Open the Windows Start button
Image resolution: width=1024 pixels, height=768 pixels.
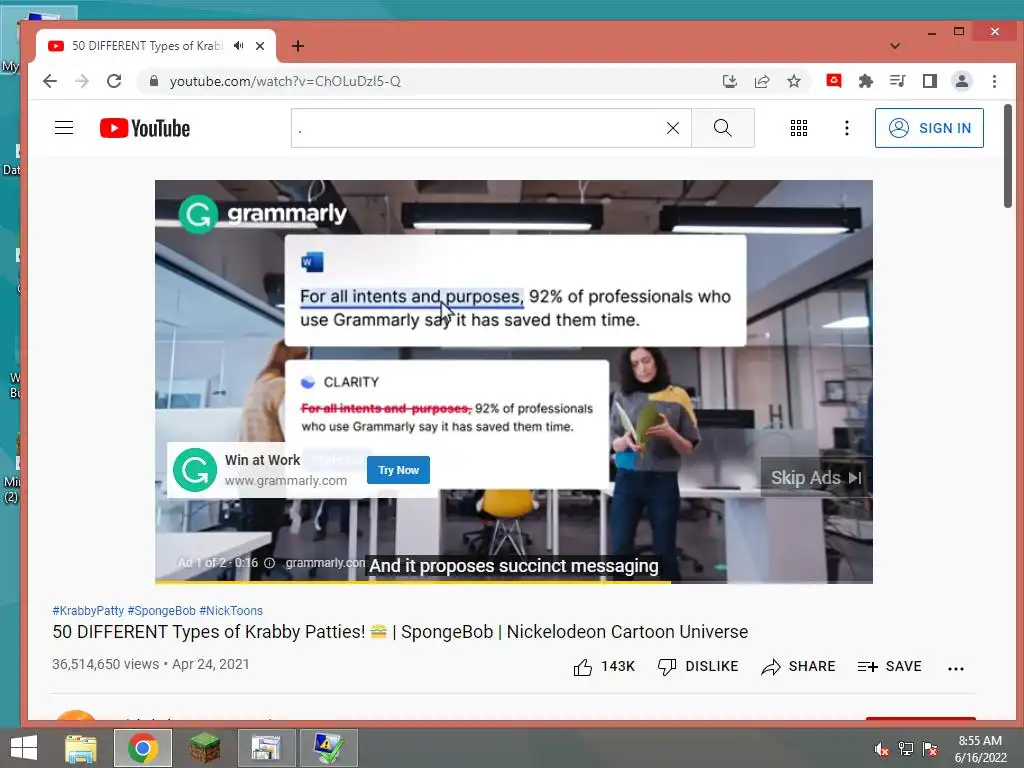24,748
